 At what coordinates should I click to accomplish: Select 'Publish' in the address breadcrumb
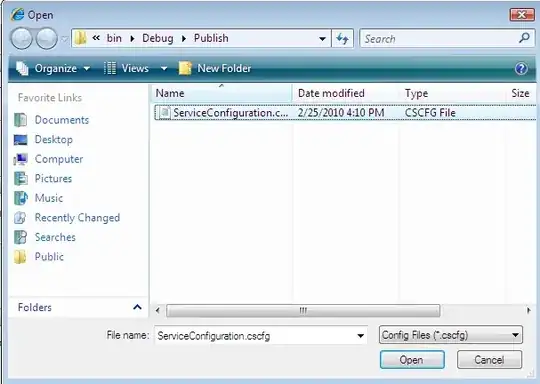click(211, 38)
